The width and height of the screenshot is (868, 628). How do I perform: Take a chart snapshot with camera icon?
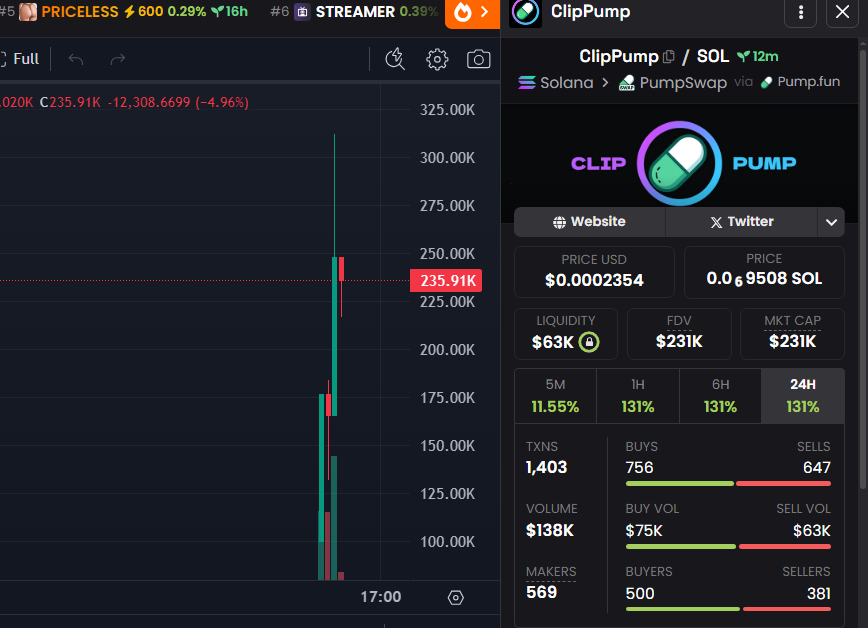(x=478, y=59)
